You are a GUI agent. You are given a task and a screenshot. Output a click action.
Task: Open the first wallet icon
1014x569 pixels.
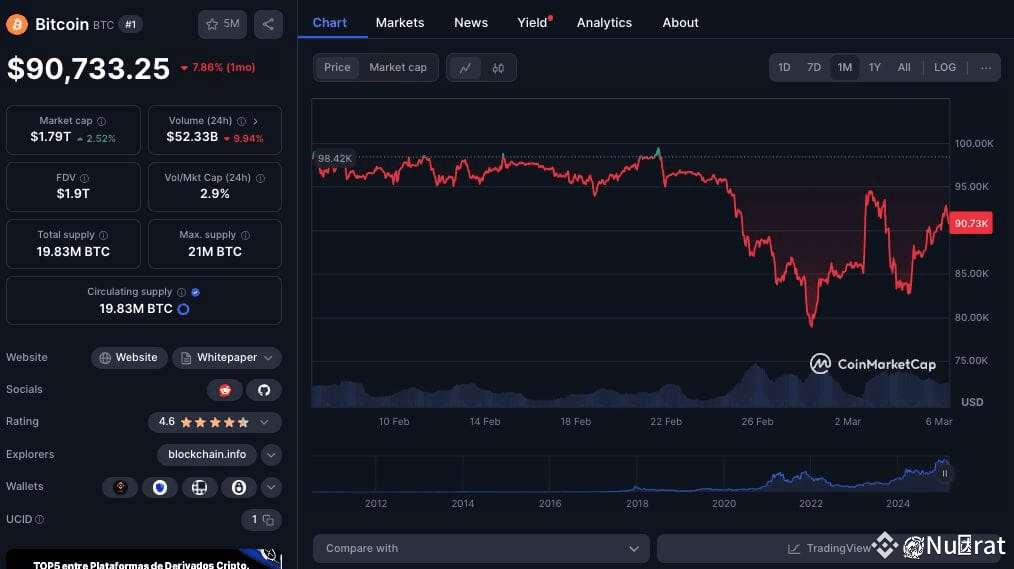(x=120, y=487)
